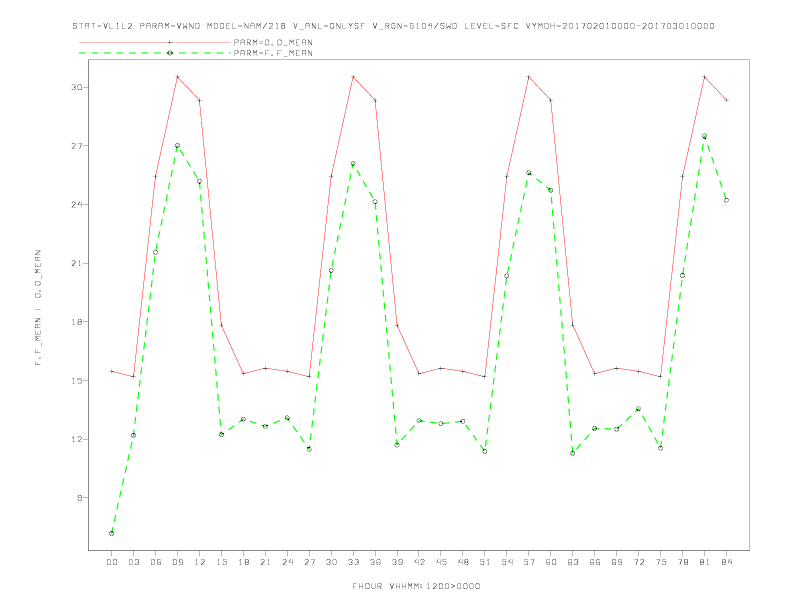Image resolution: width=792 pixels, height=612 pixels.
Task: Click the x-axis forecast hour label 69
Action: (617, 562)
